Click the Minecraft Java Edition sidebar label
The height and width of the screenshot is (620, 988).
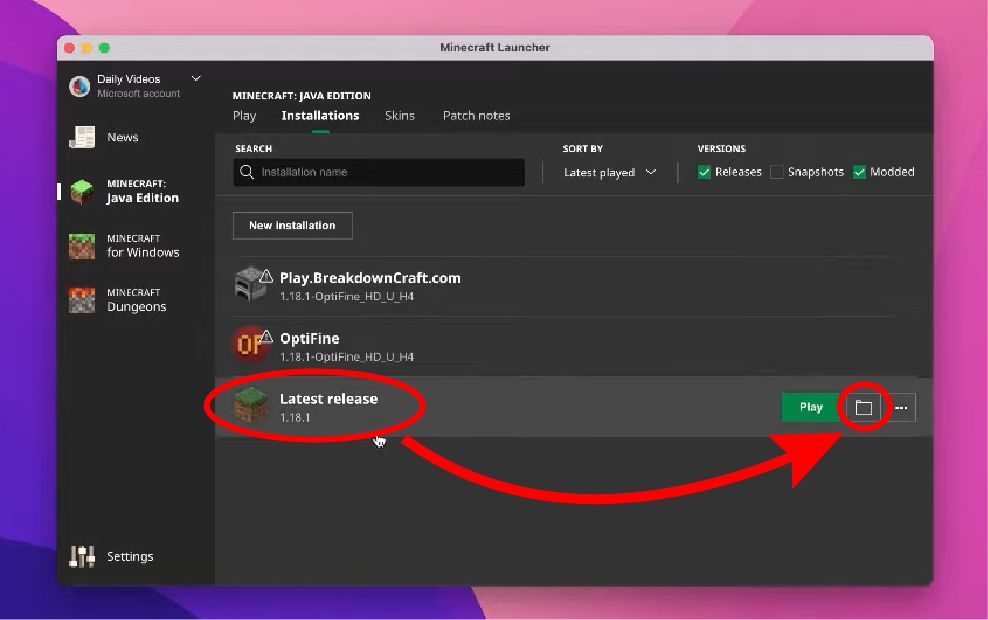click(142, 192)
